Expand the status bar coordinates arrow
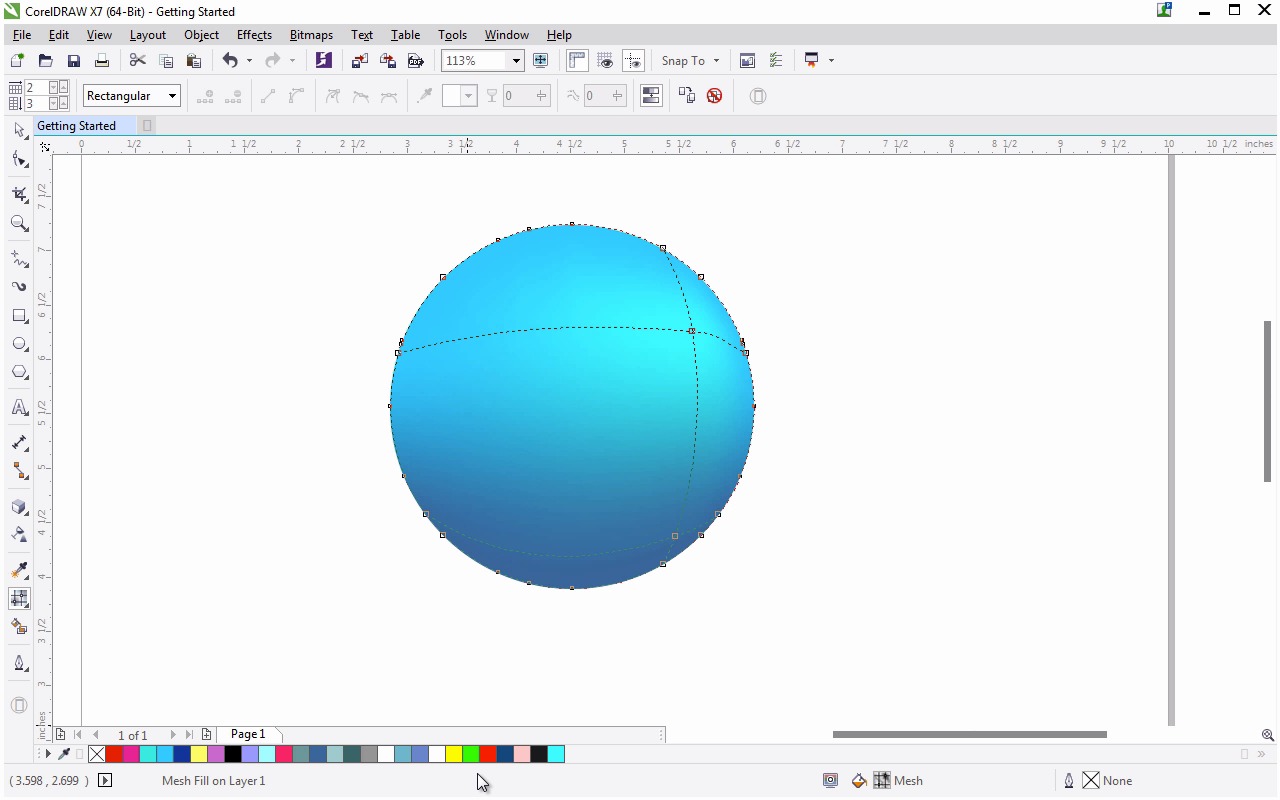Viewport: 1280px width, 800px height. pyautogui.click(x=105, y=781)
